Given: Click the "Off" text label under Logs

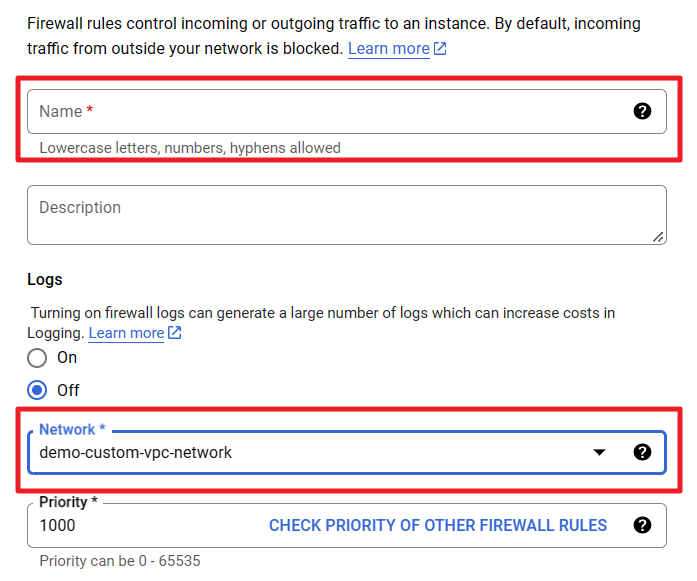Looking at the screenshot, I should [x=68, y=390].
